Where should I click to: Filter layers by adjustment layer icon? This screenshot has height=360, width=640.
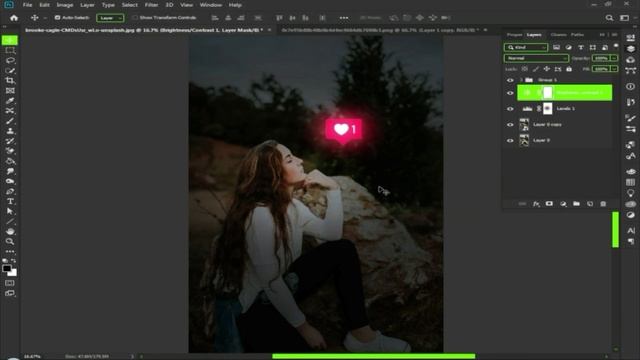coord(569,47)
